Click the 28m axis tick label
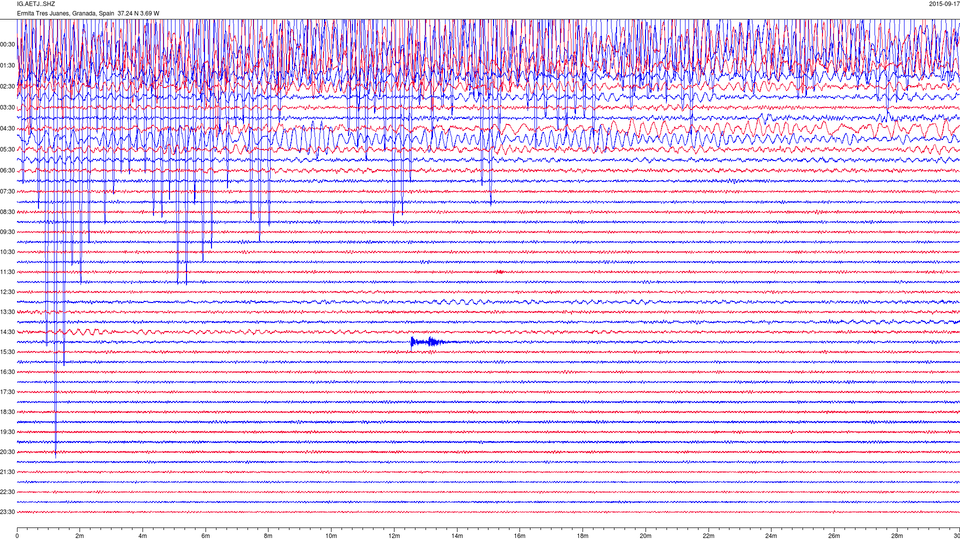This screenshot has width=960, height=540. 897,536
